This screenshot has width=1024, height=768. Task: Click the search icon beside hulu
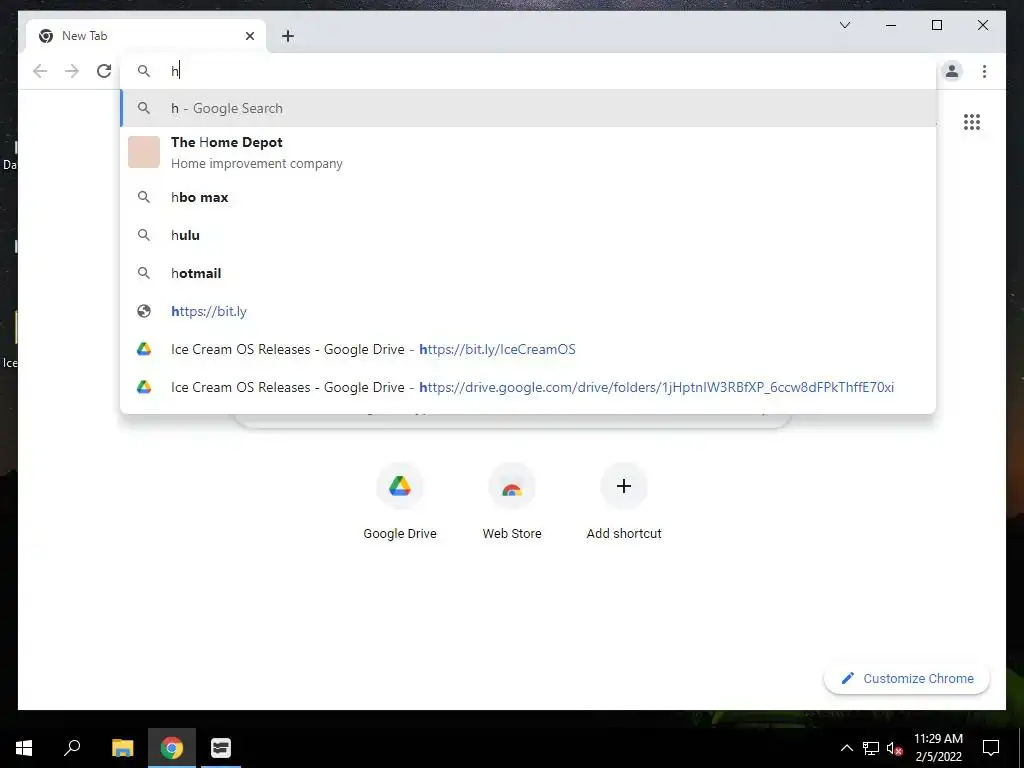tap(144, 235)
